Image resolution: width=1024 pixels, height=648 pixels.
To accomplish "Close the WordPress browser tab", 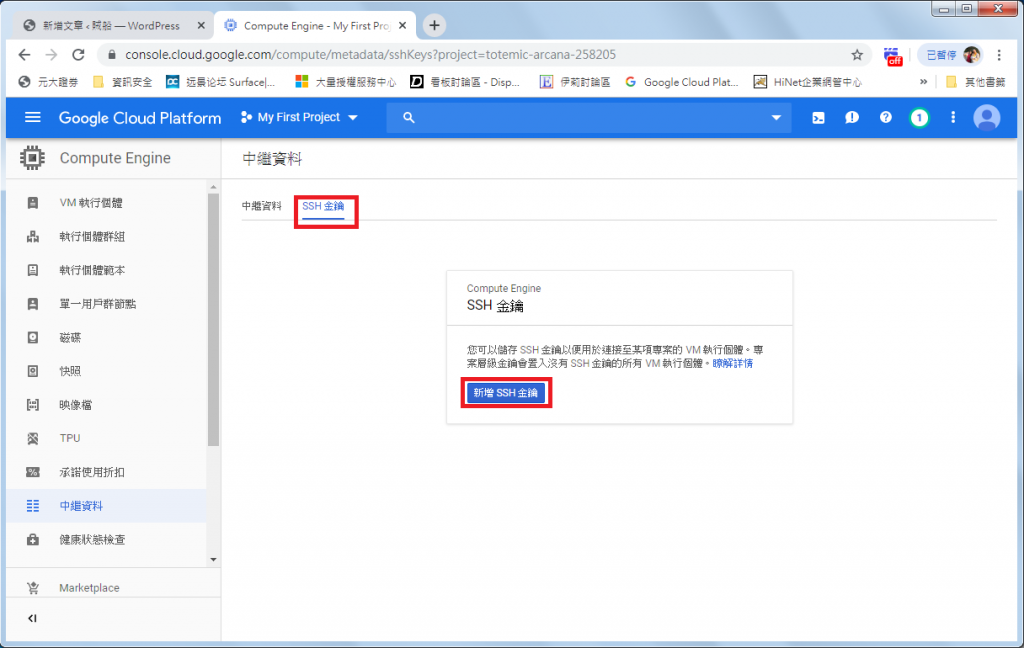I will pos(201,25).
